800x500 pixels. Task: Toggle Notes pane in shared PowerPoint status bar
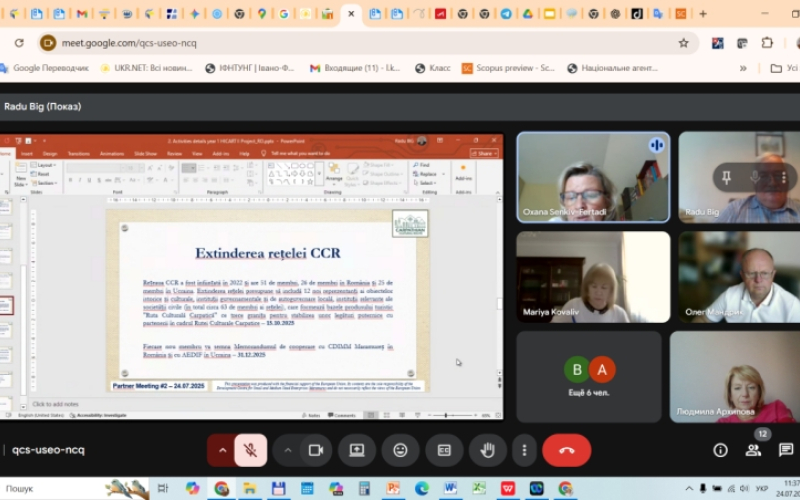(311, 415)
